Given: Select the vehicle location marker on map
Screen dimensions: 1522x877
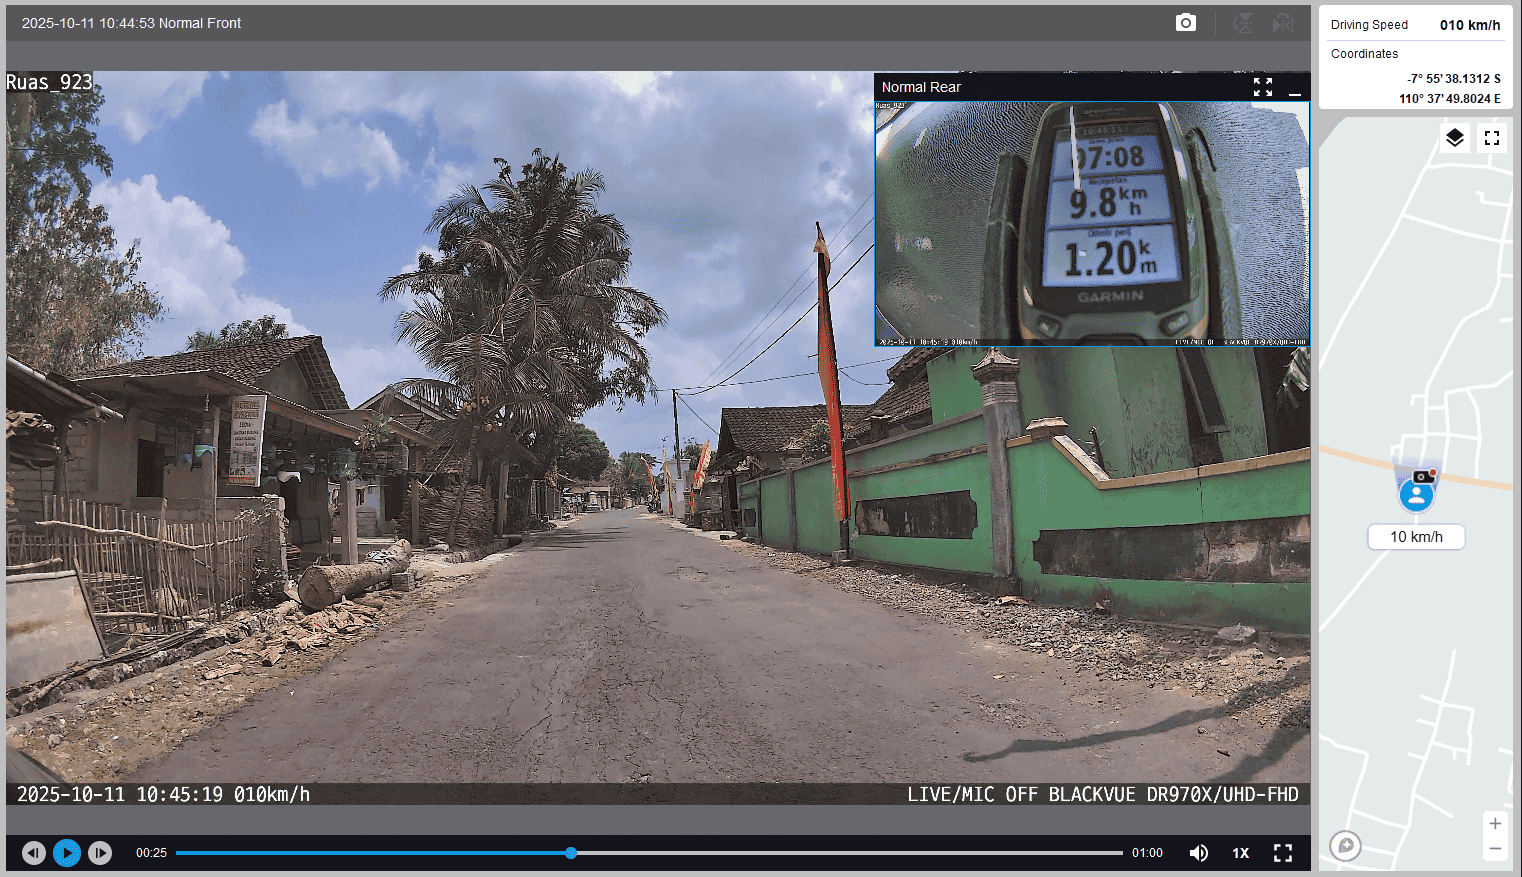Looking at the screenshot, I should [x=1416, y=493].
